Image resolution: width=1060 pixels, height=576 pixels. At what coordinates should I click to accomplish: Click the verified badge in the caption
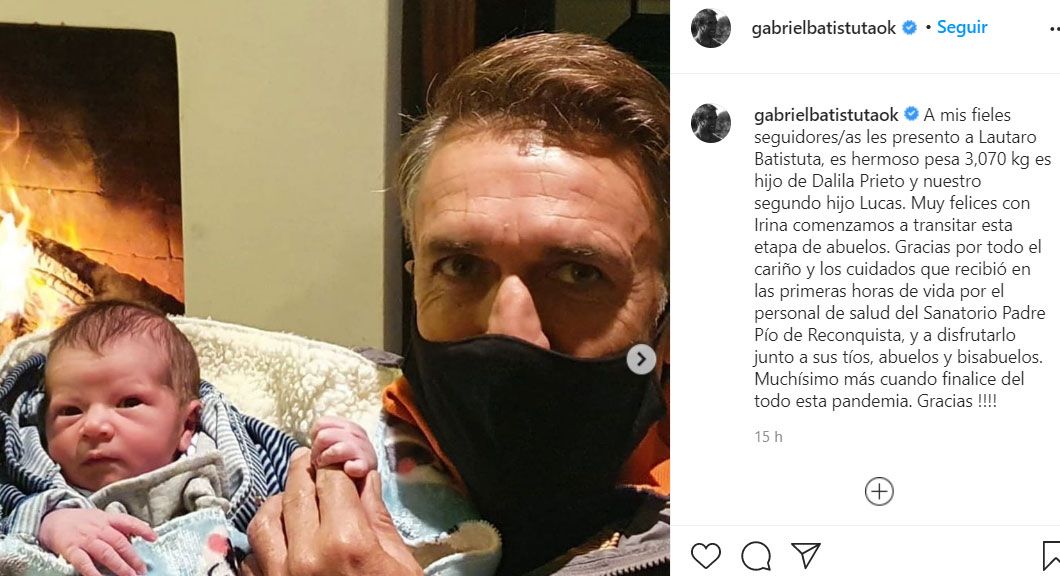[x=911, y=114]
